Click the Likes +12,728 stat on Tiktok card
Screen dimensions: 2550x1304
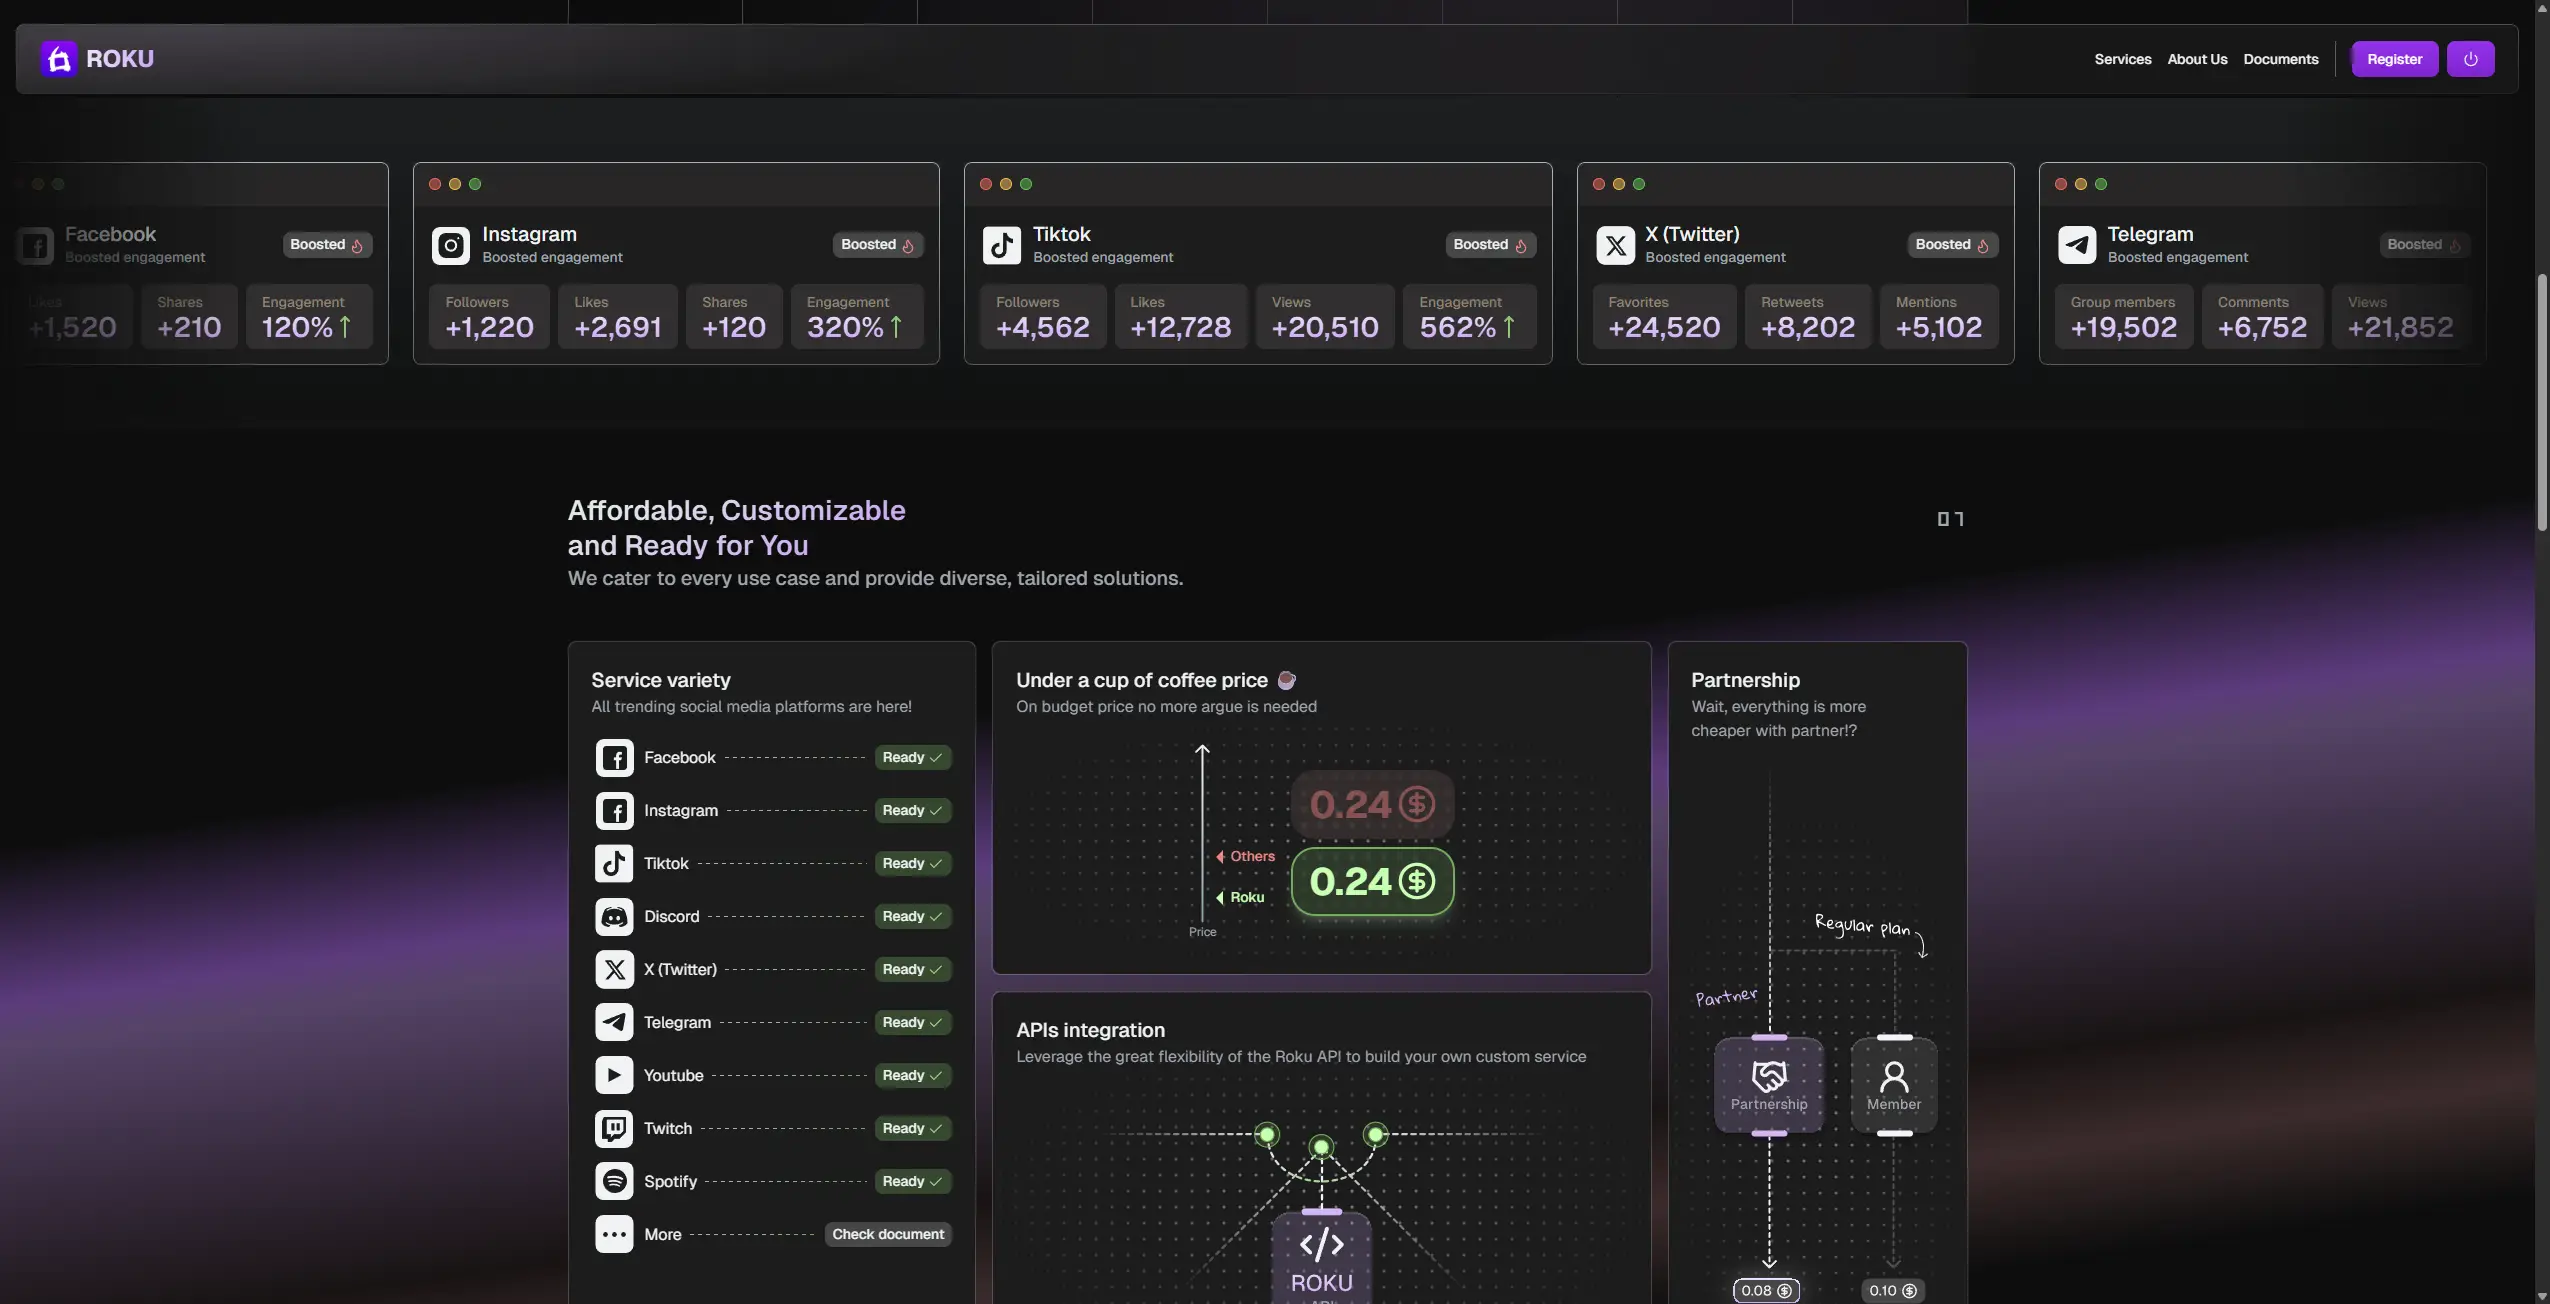tap(1181, 317)
